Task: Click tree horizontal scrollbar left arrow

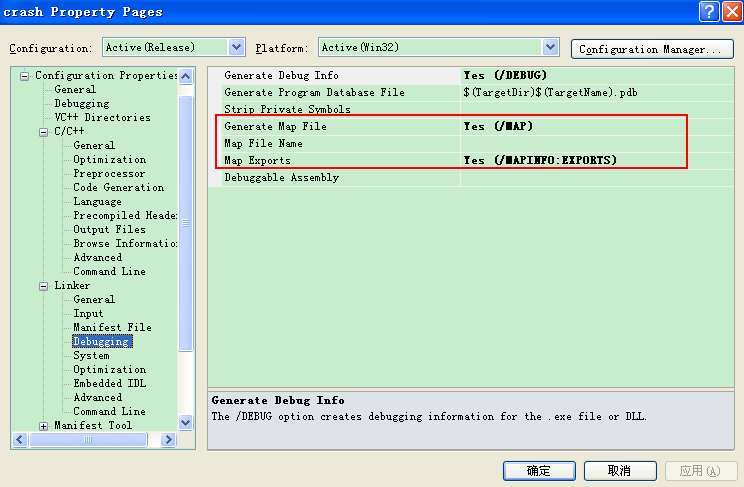Action: [19, 440]
